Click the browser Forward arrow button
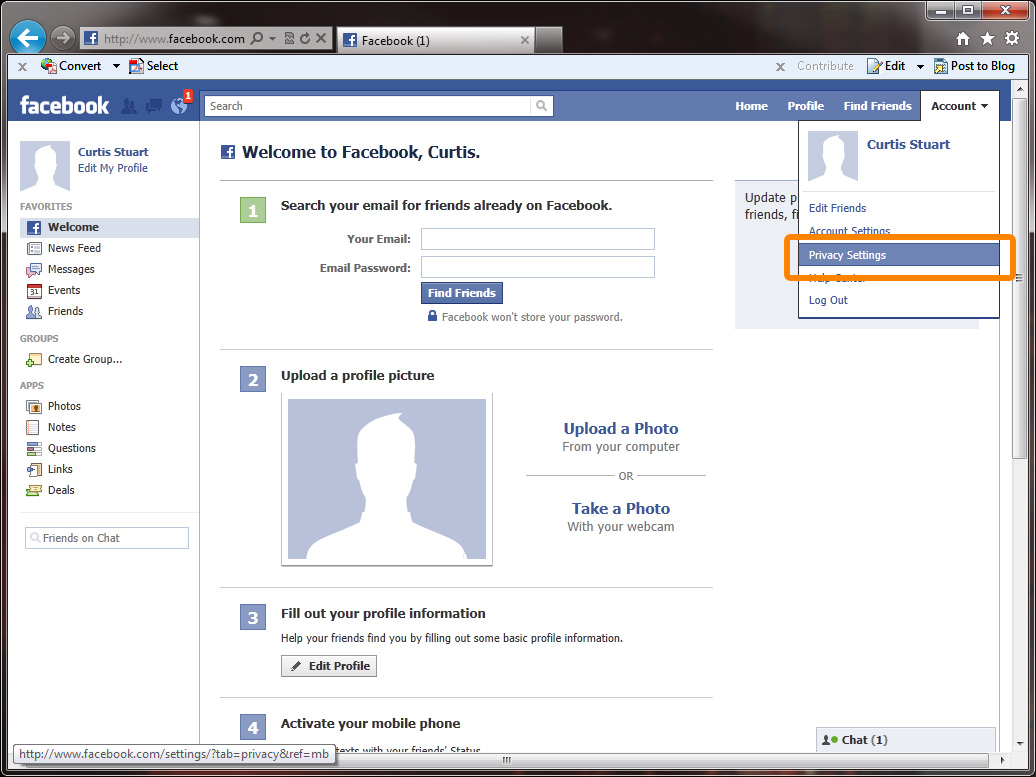 click(63, 38)
